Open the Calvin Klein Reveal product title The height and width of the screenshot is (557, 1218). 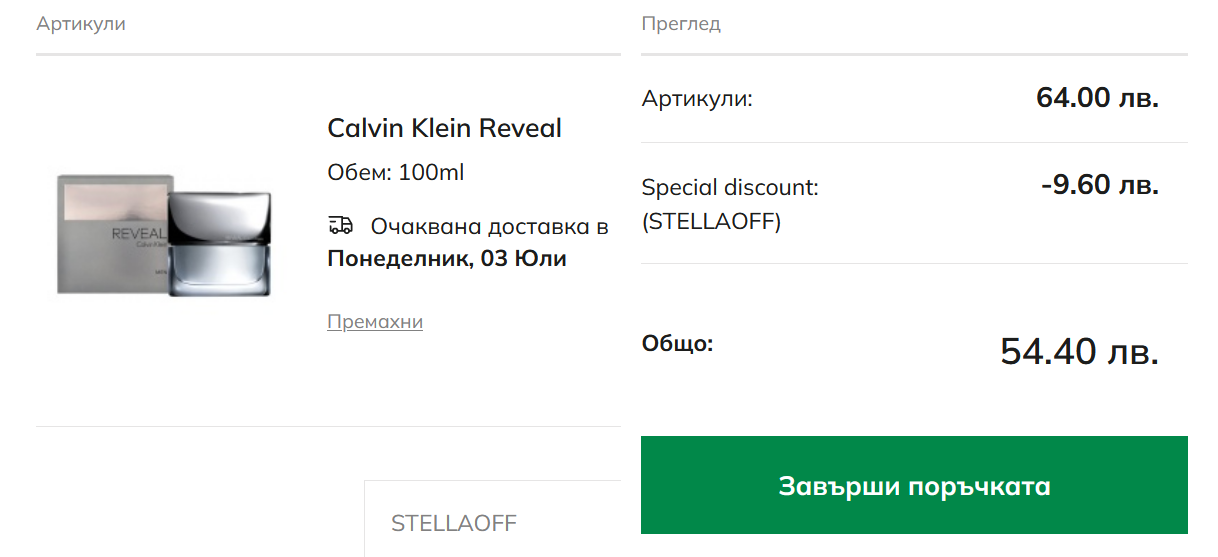[x=444, y=128]
